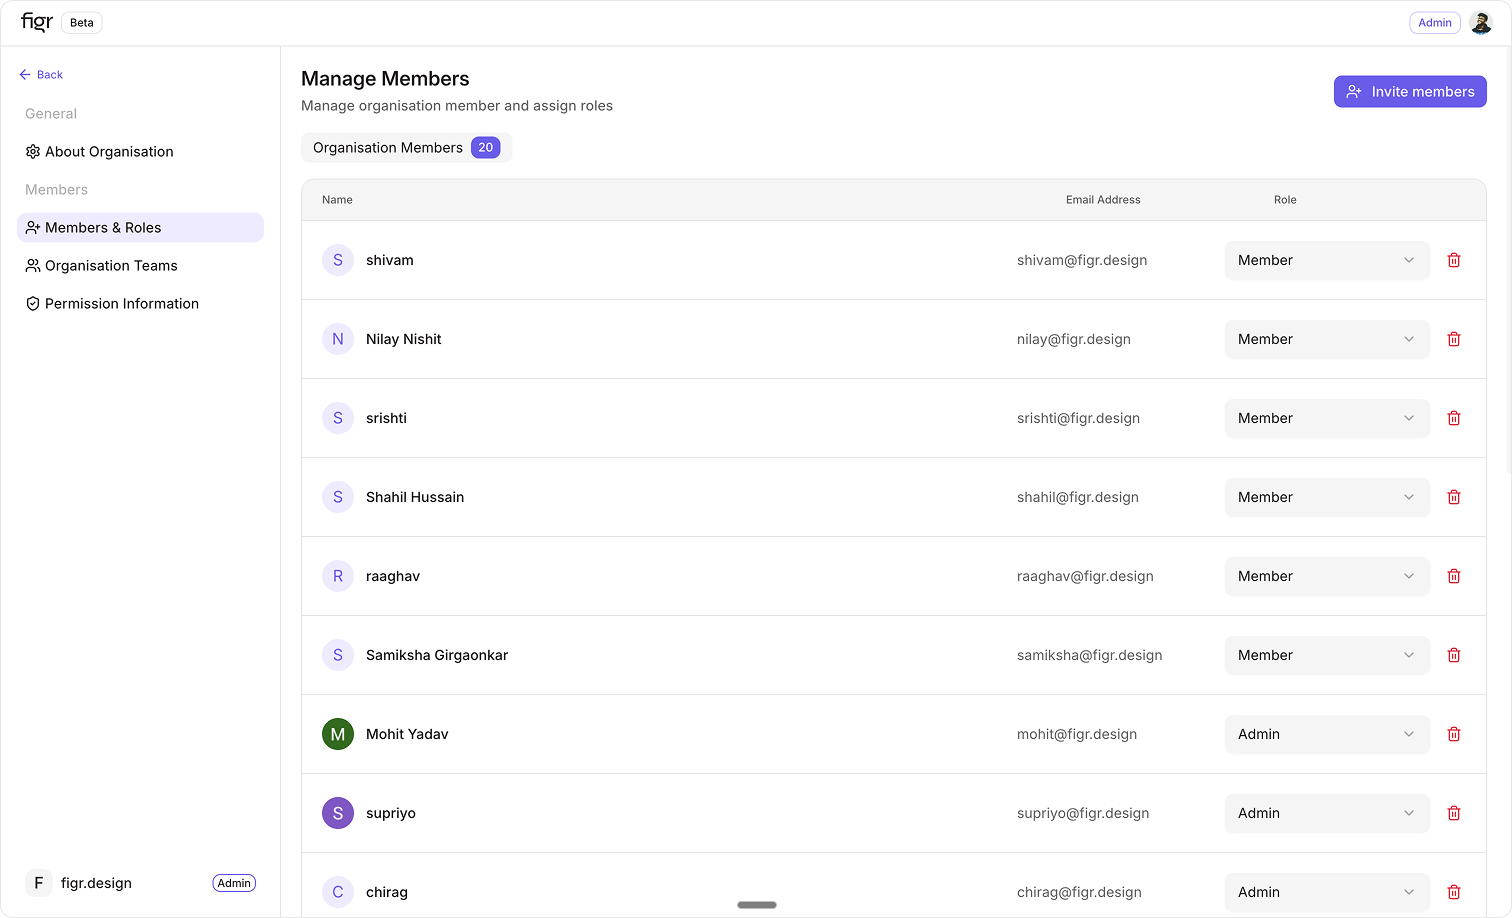Click Samiksha Girgaonkar's avatar circle
This screenshot has height=918, width=1512.
pos(338,655)
